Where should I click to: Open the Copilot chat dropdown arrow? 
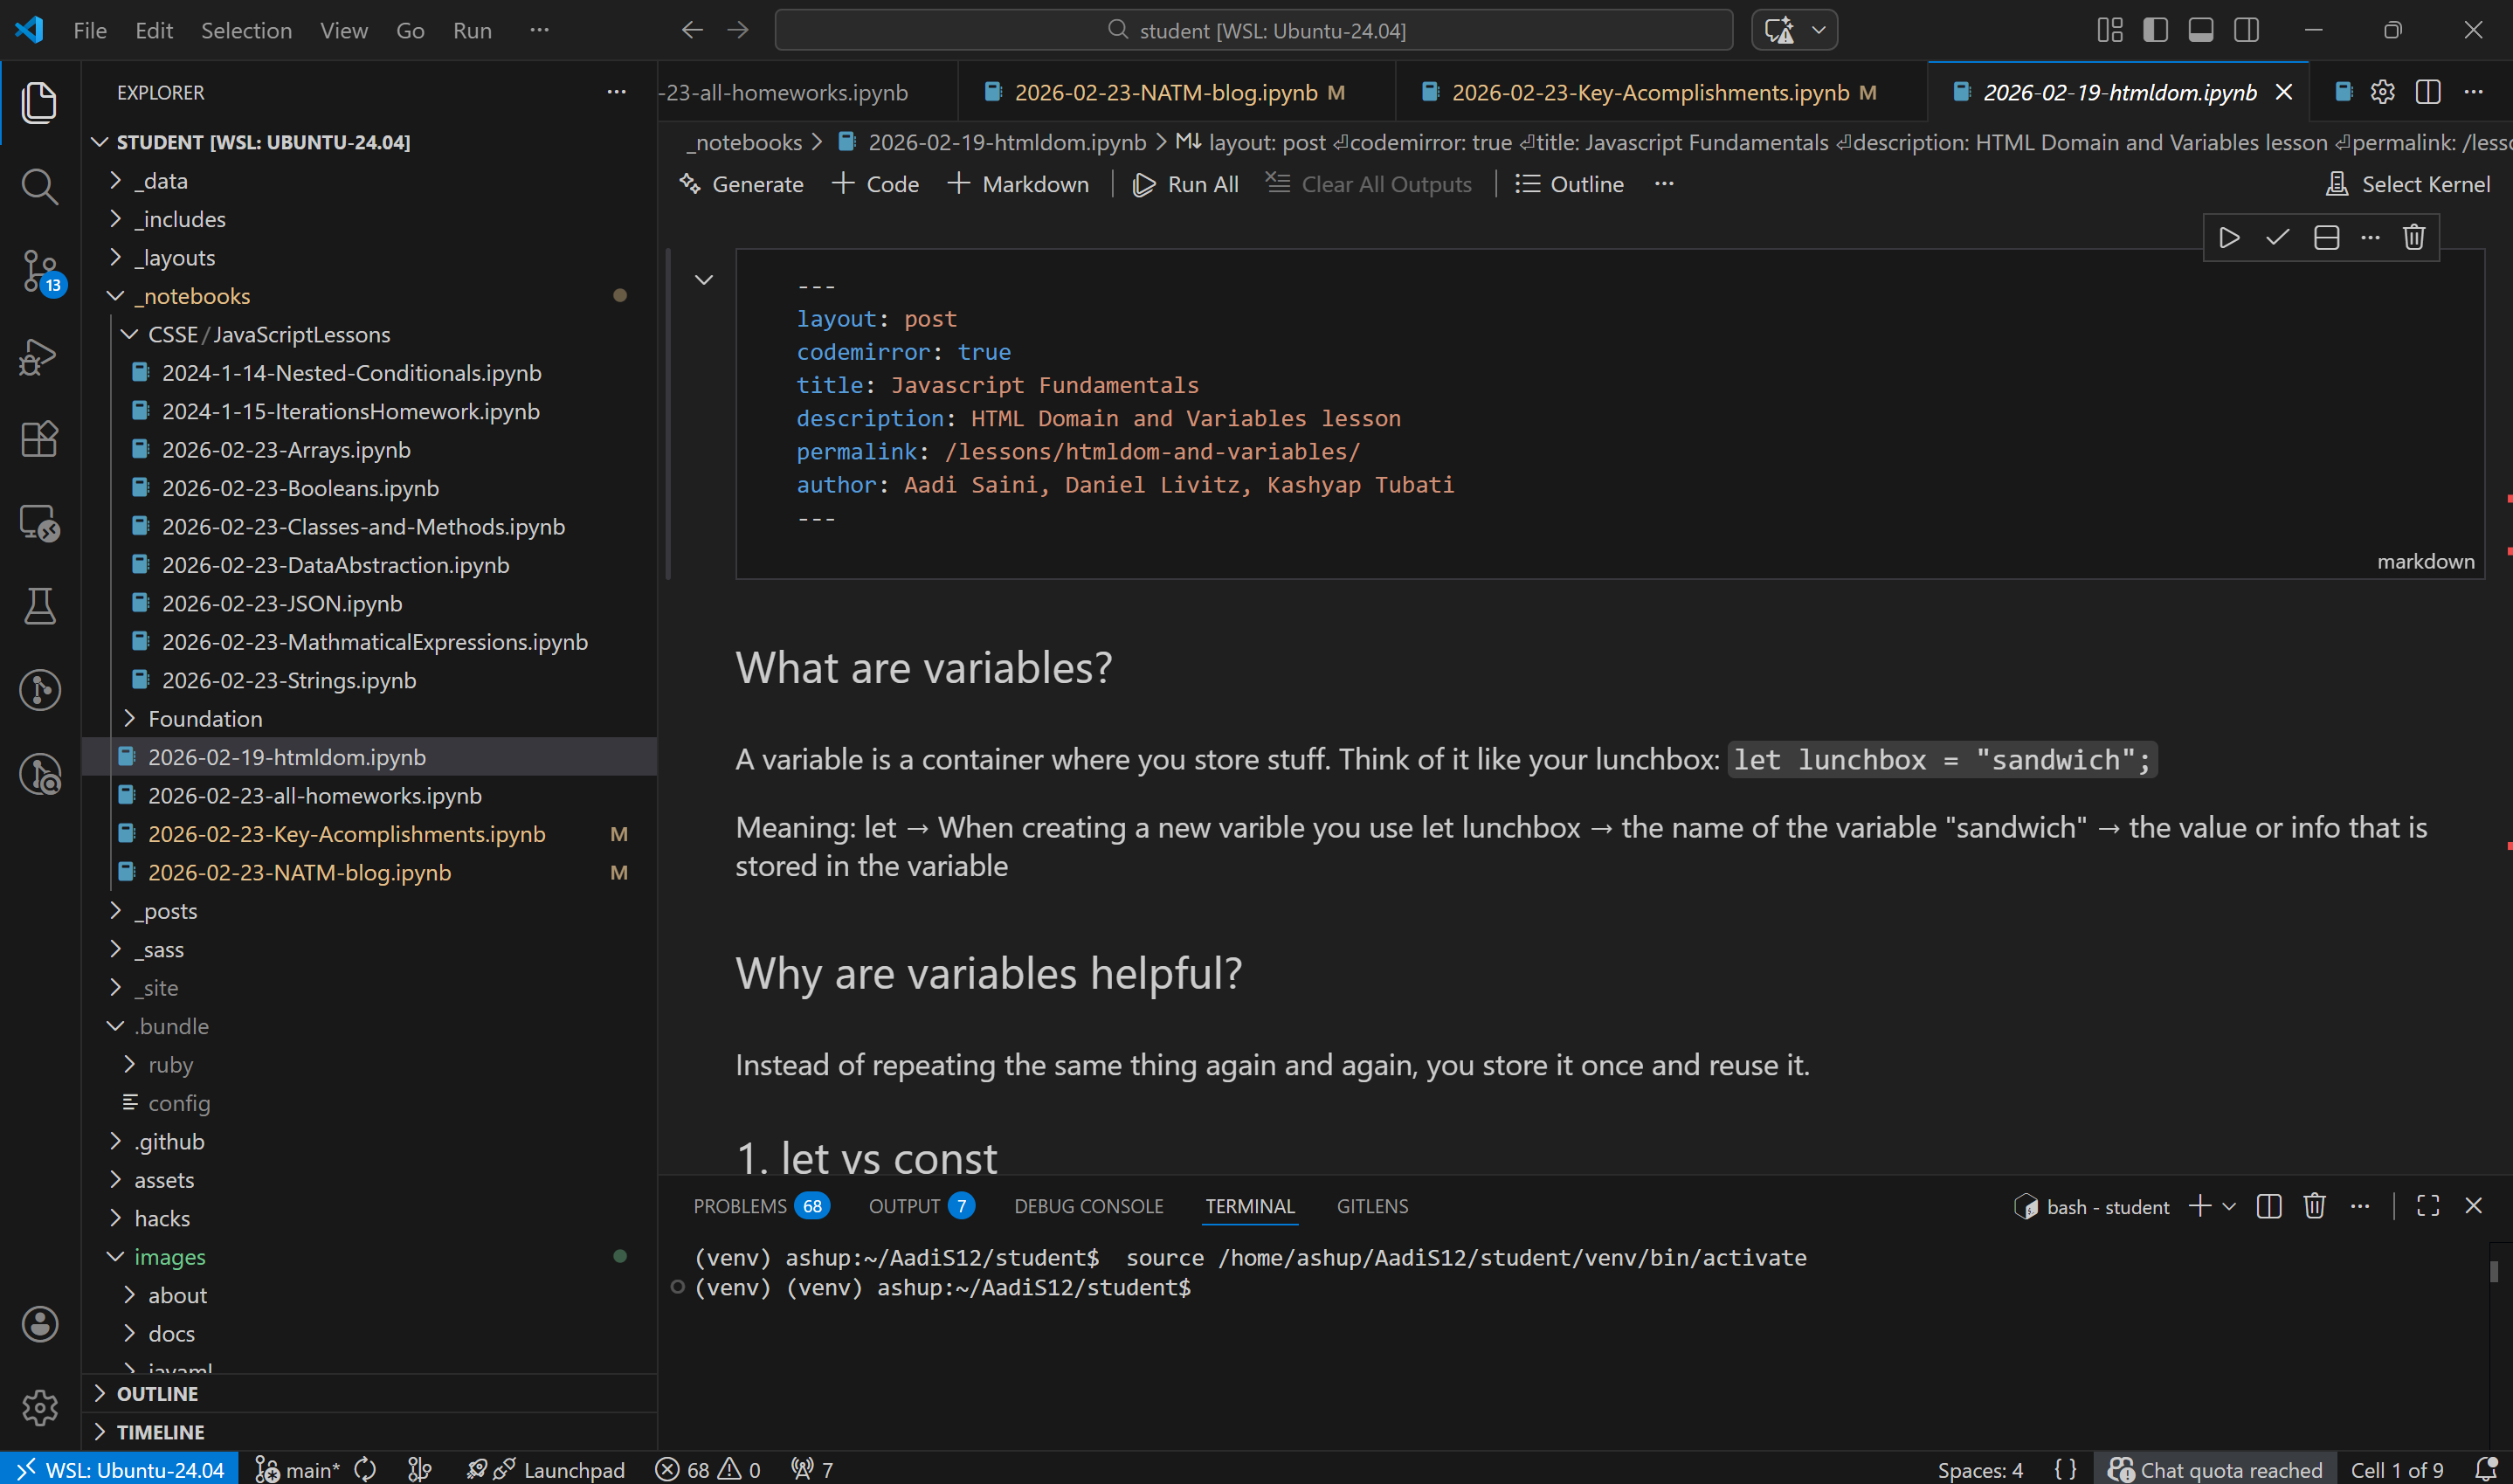(1819, 30)
